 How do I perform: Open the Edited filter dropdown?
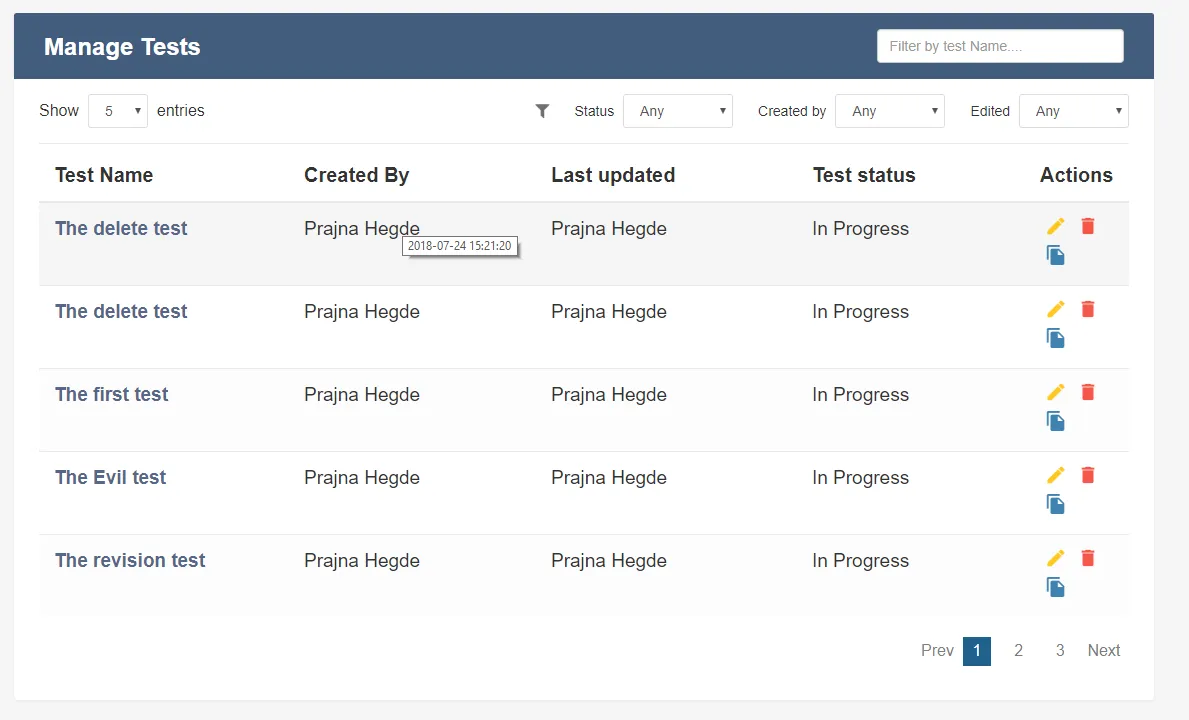pyautogui.click(x=1074, y=111)
